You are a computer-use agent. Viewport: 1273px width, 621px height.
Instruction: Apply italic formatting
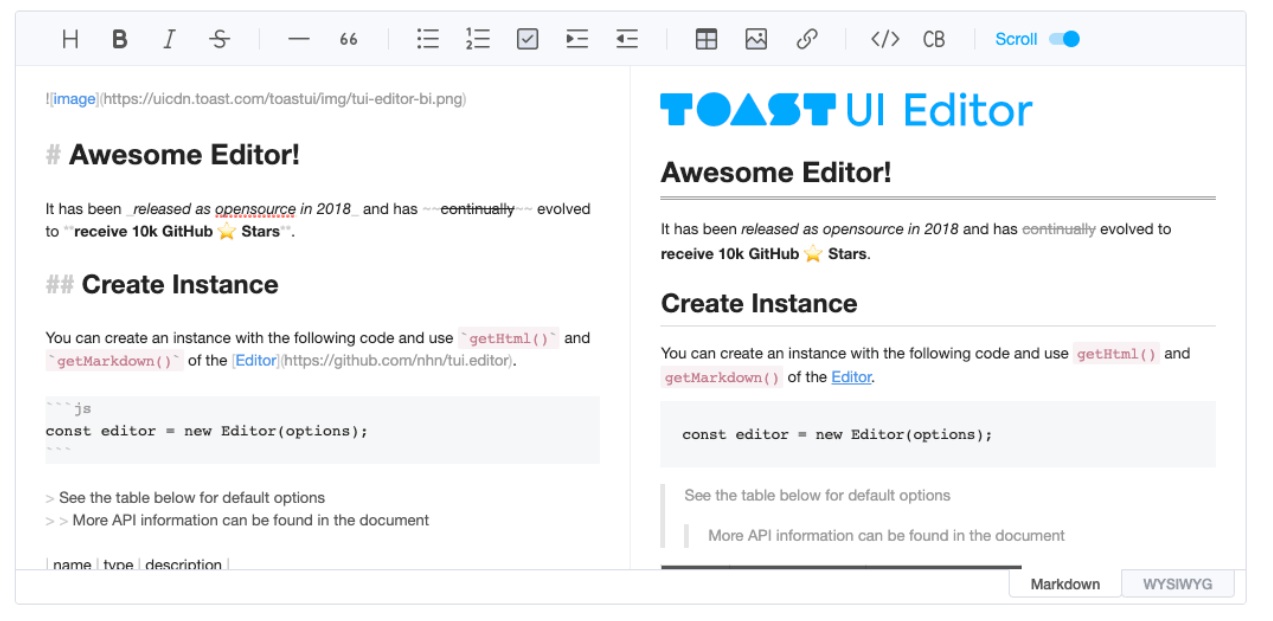169,39
